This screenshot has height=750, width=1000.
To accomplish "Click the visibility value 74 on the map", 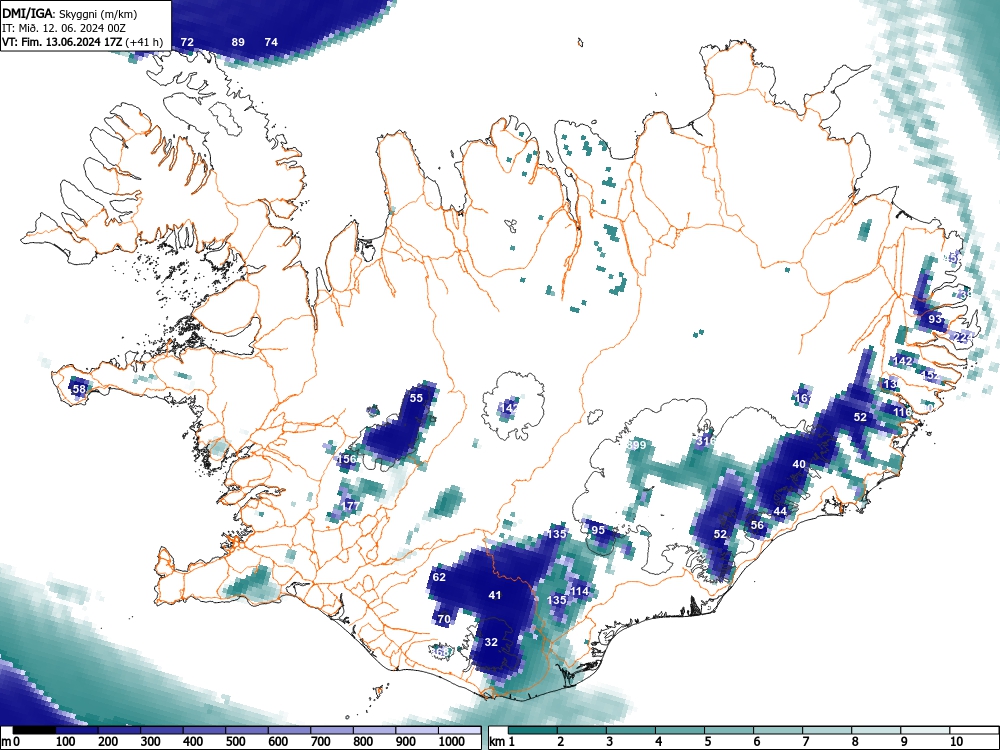I will point(271,42).
